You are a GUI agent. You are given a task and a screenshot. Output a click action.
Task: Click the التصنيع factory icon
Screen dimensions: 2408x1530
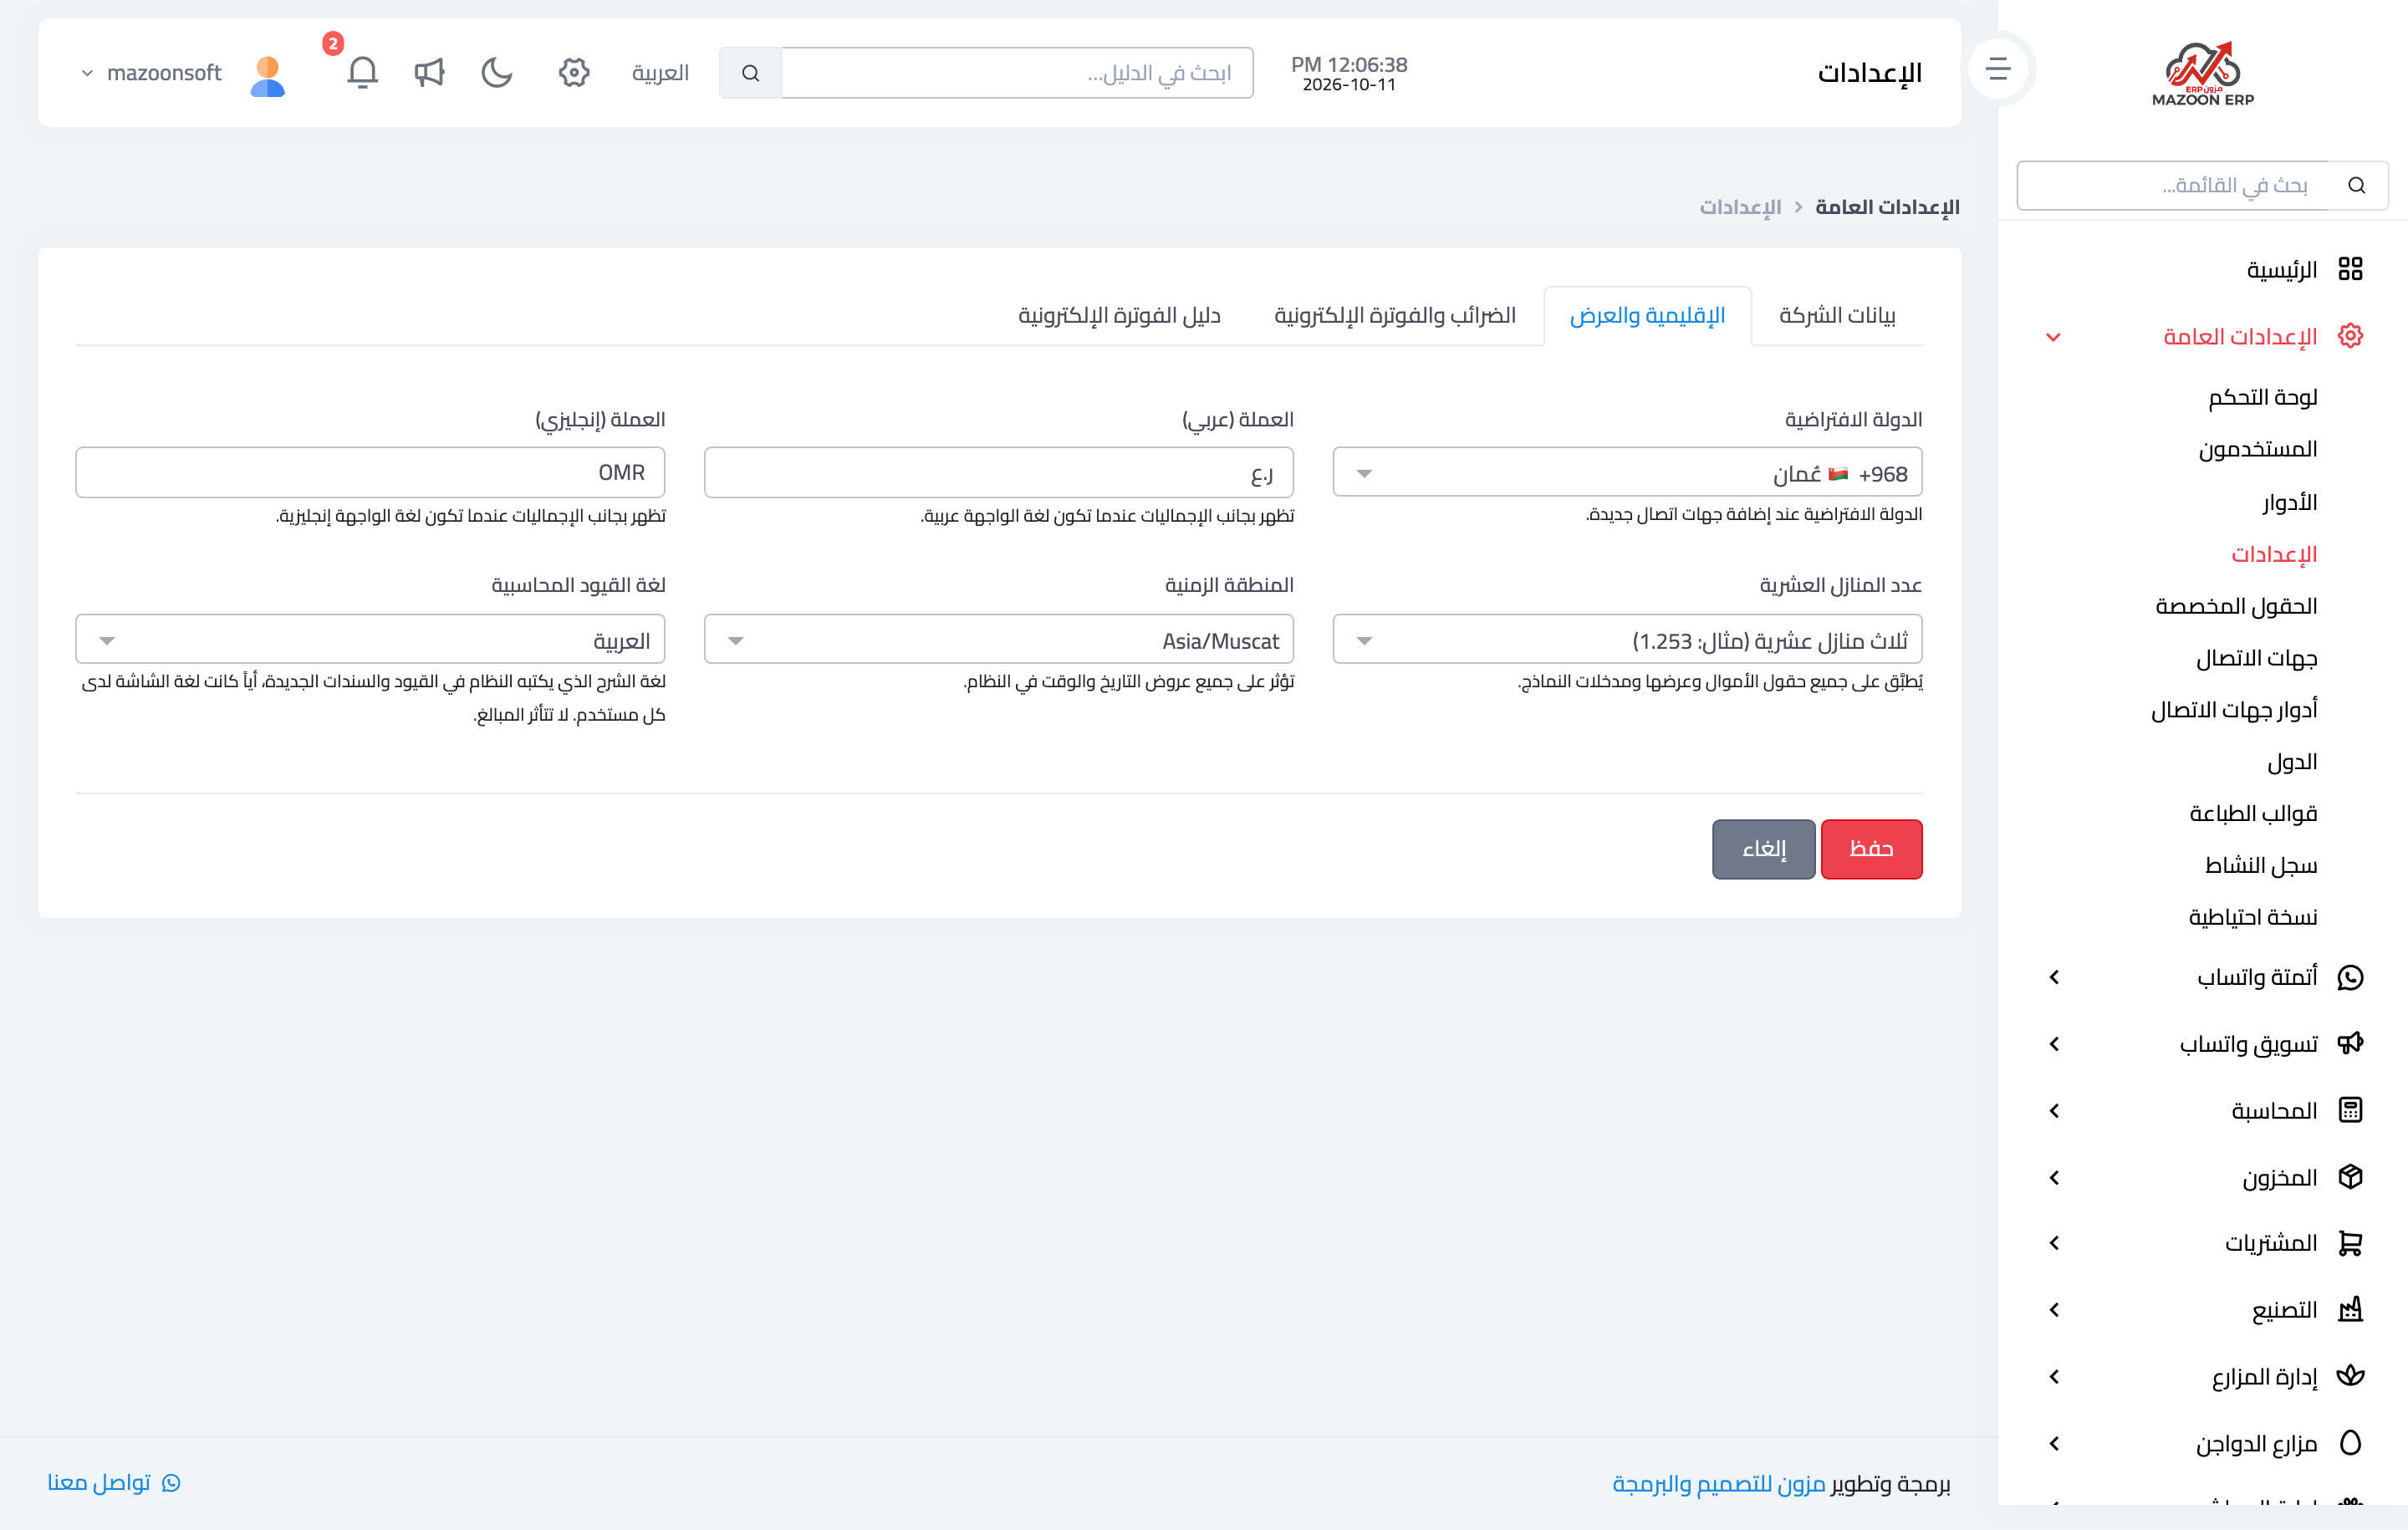pyautogui.click(x=2350, y=1309)
